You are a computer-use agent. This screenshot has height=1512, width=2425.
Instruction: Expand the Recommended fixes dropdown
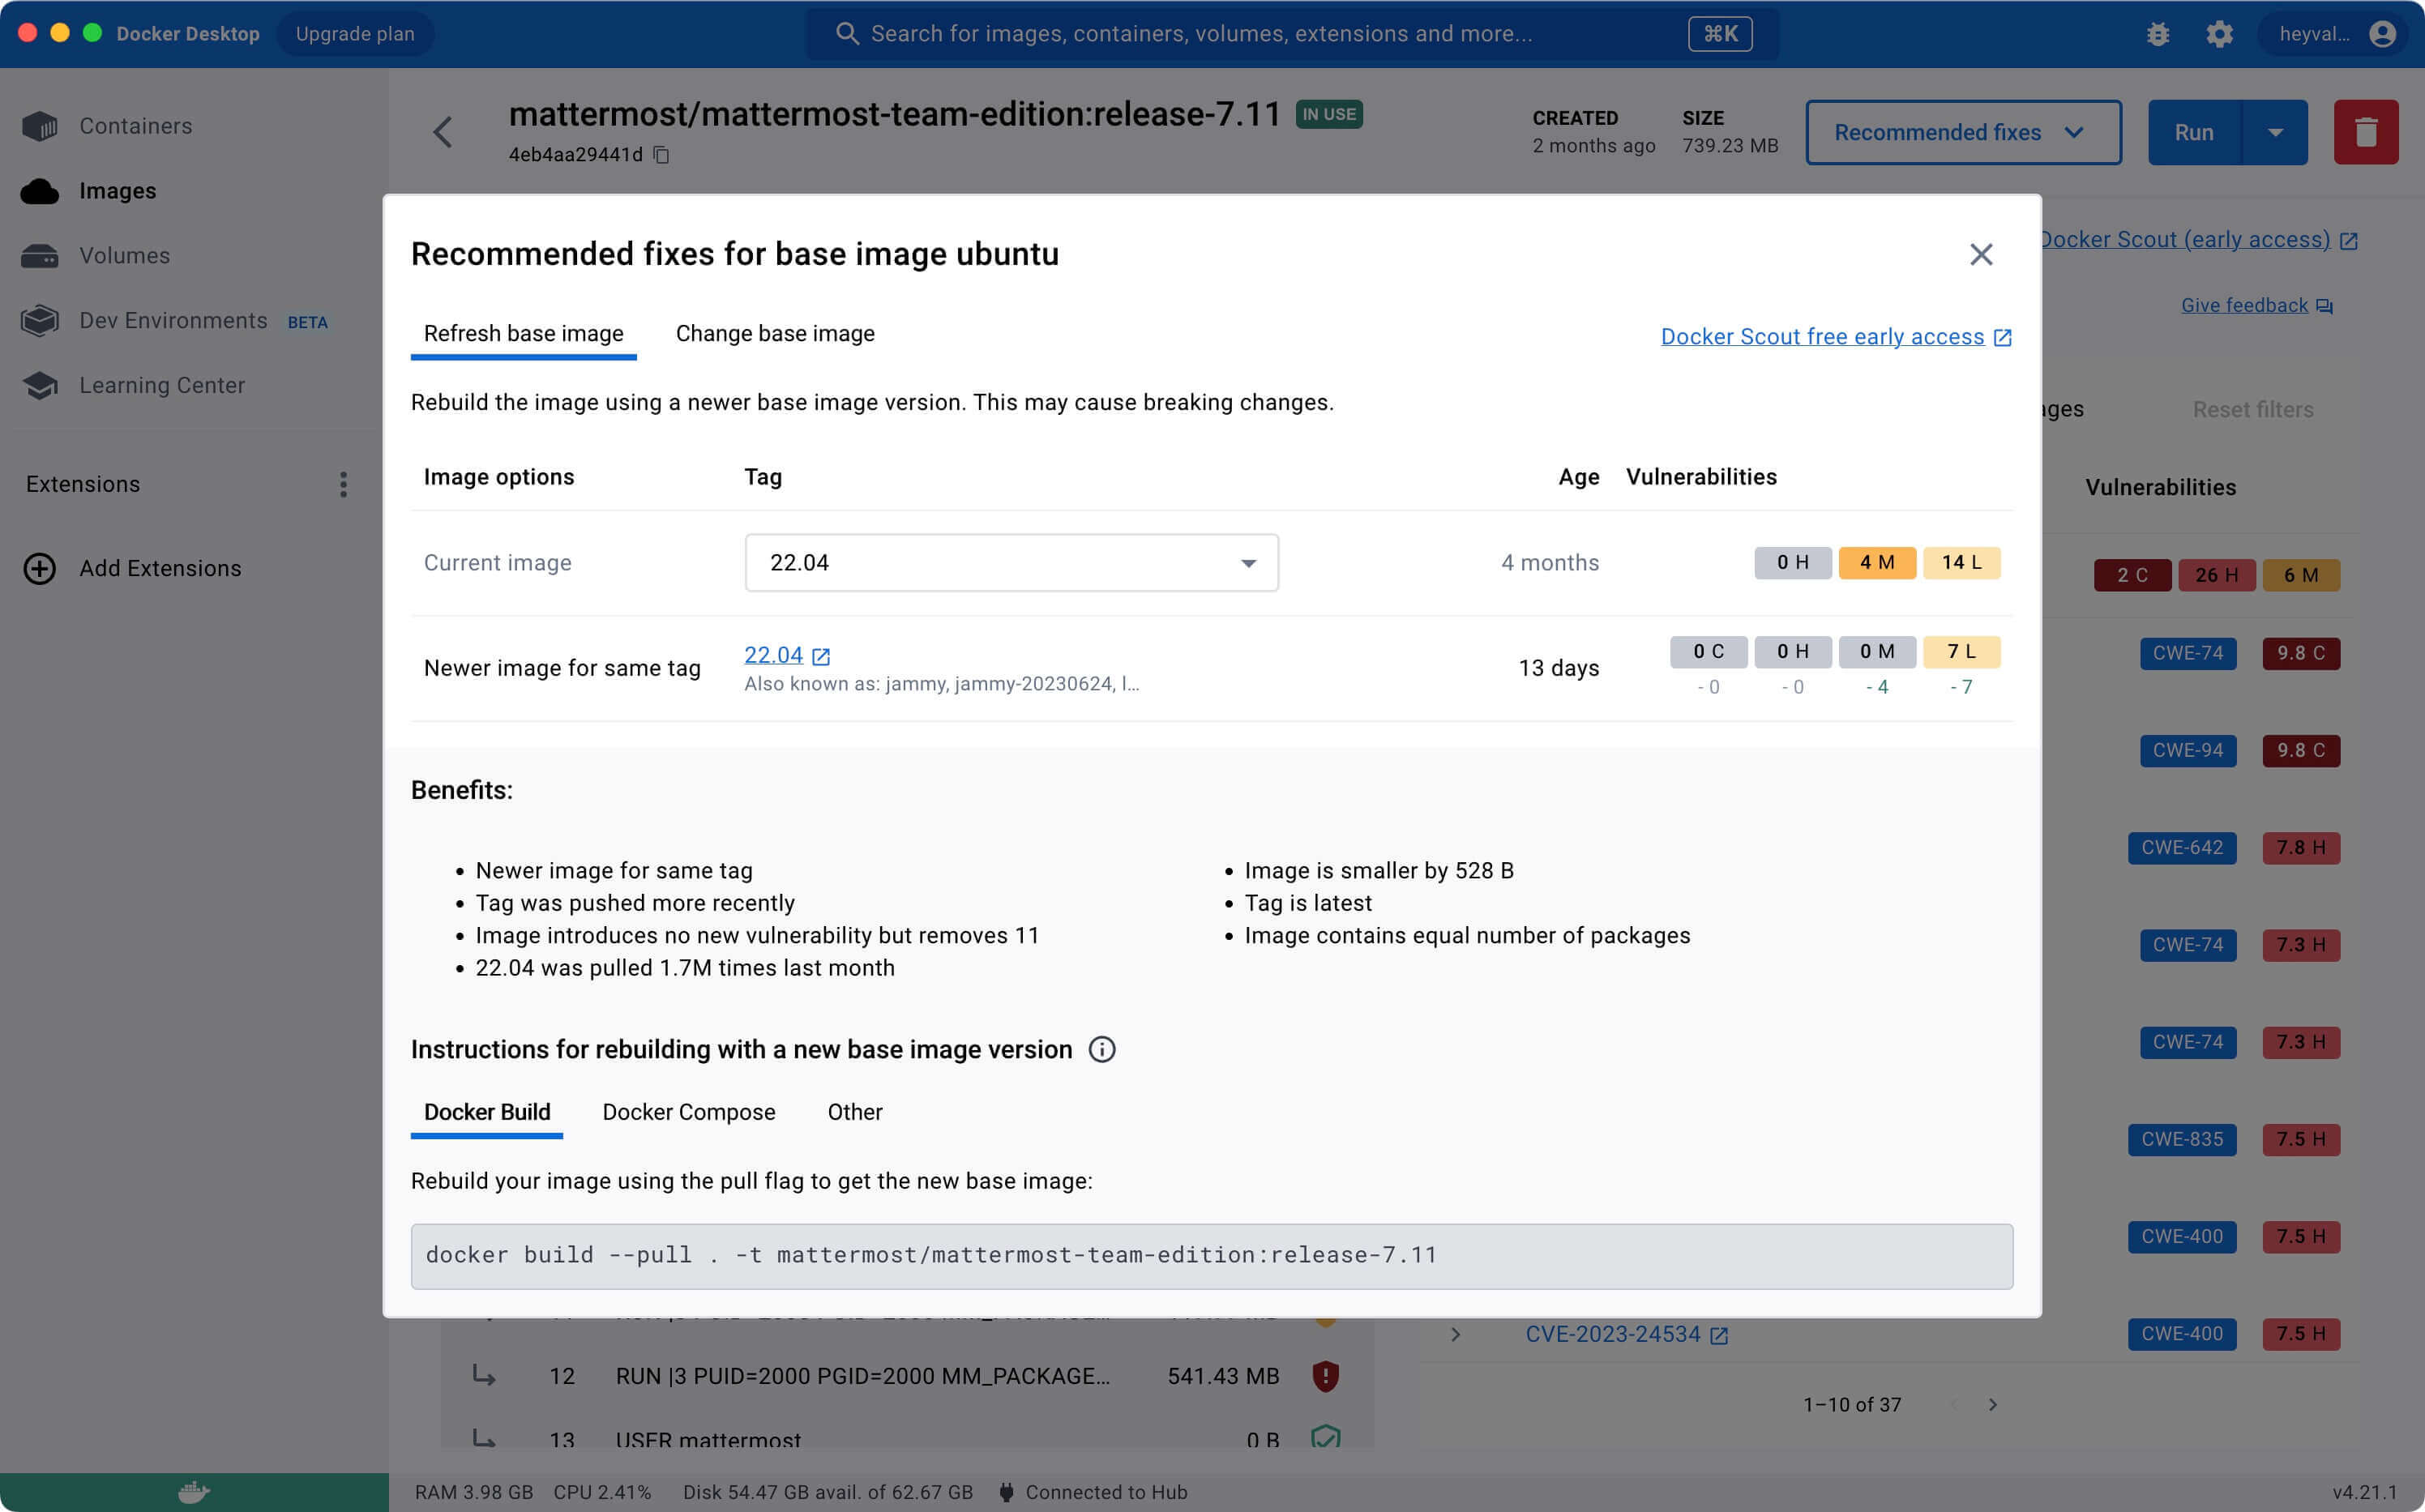point(2075,130)
